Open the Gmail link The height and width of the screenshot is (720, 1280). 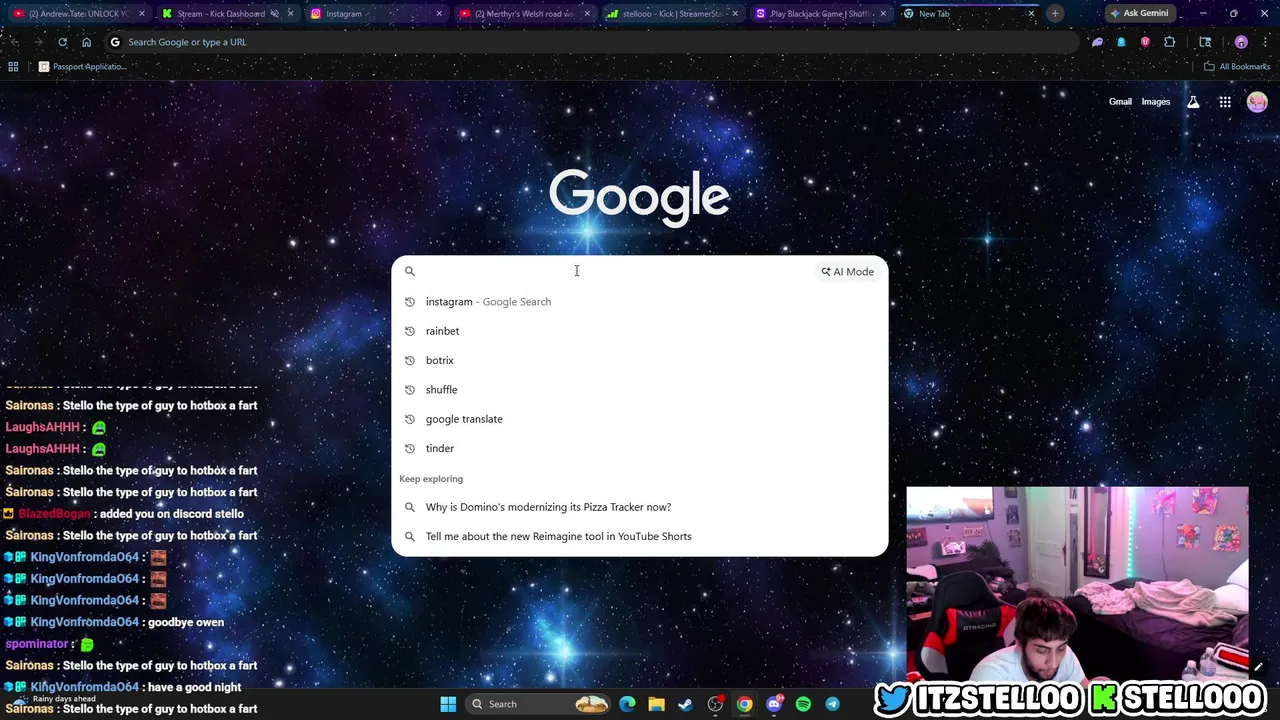[1120, 102]
